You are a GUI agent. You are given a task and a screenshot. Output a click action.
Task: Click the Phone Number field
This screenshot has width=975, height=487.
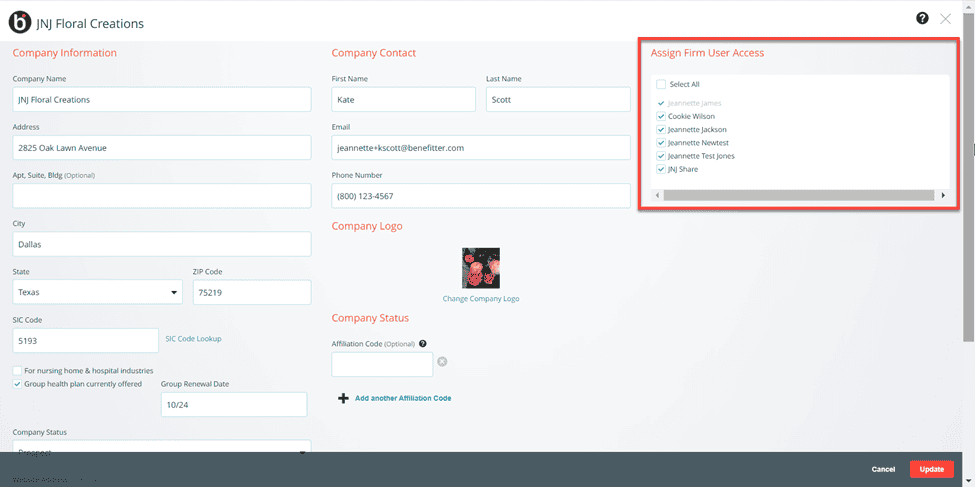(481, 196)
